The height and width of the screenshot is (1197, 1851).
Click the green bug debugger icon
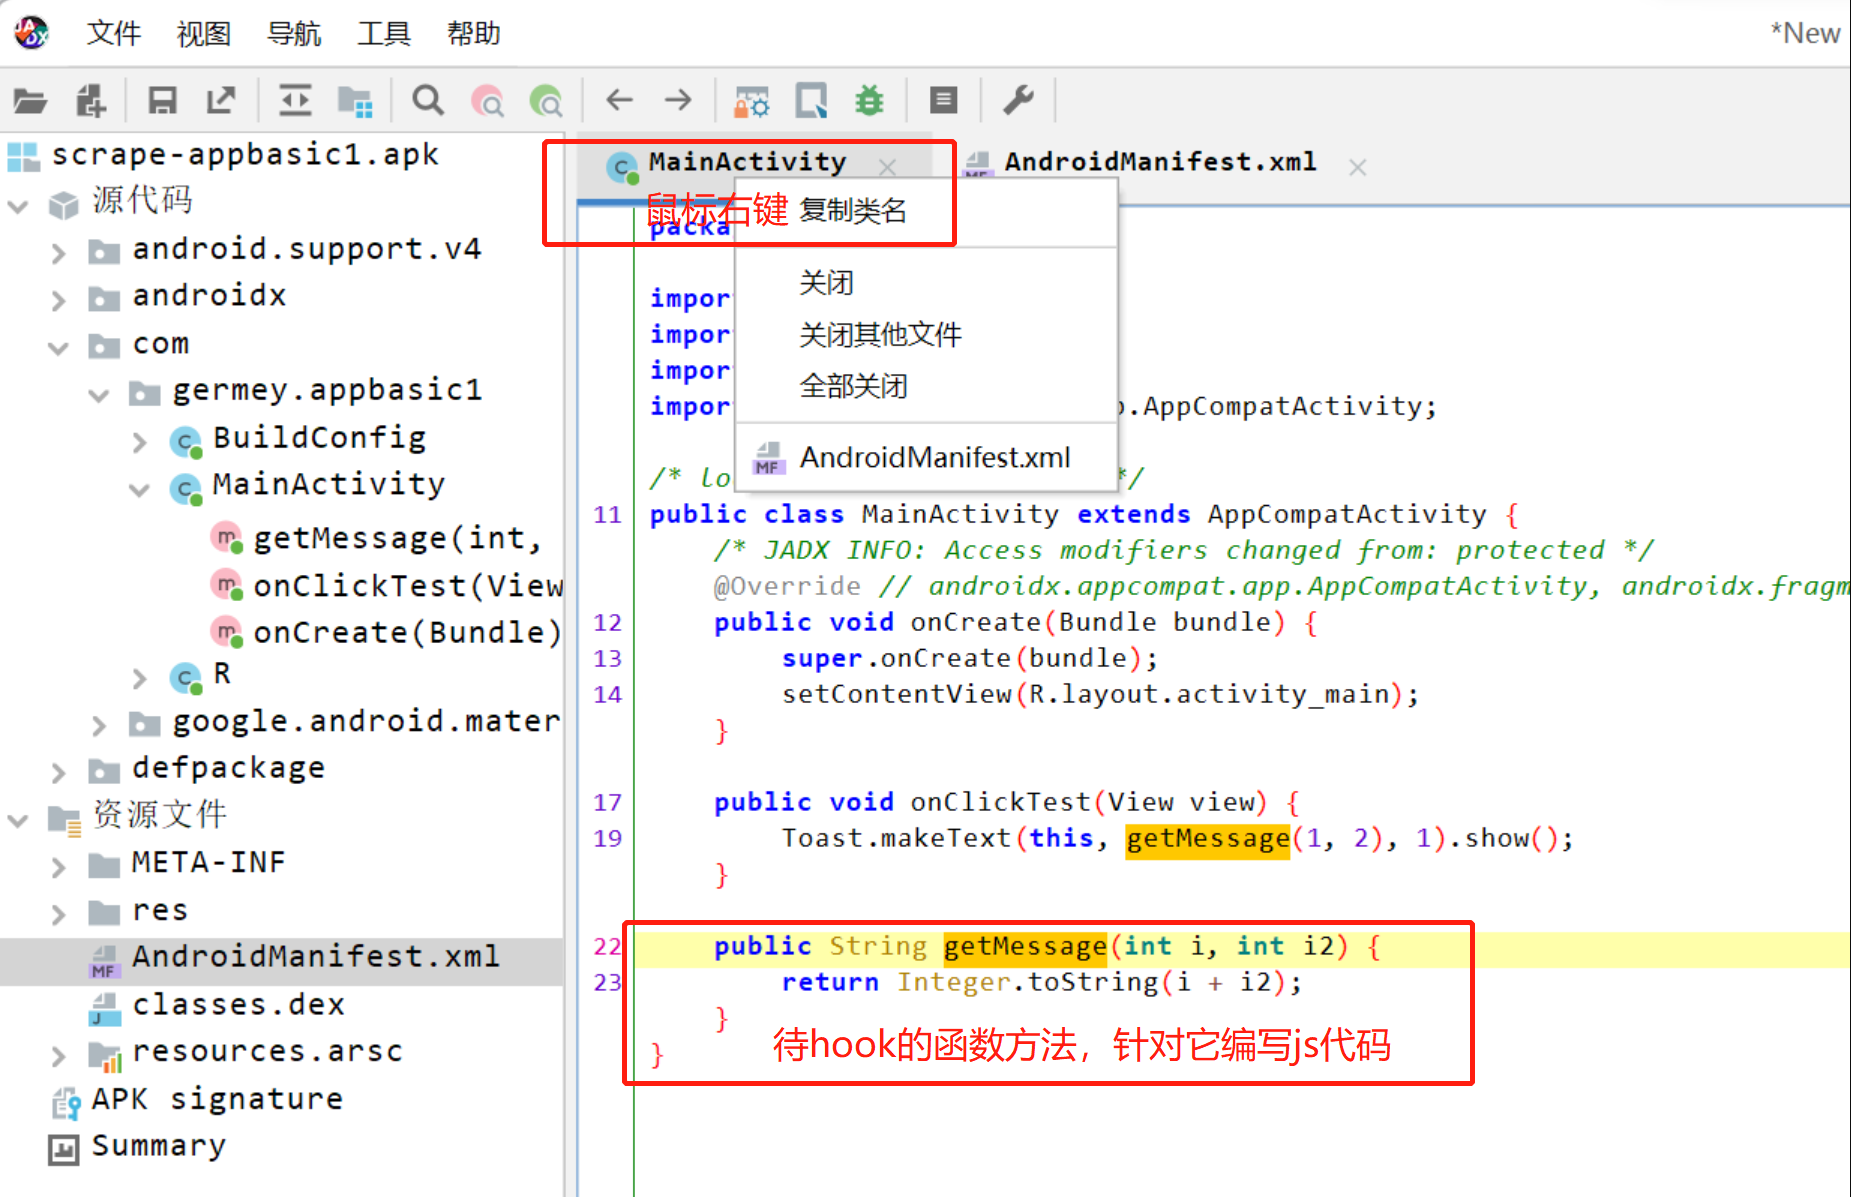[x=869, y=100]
